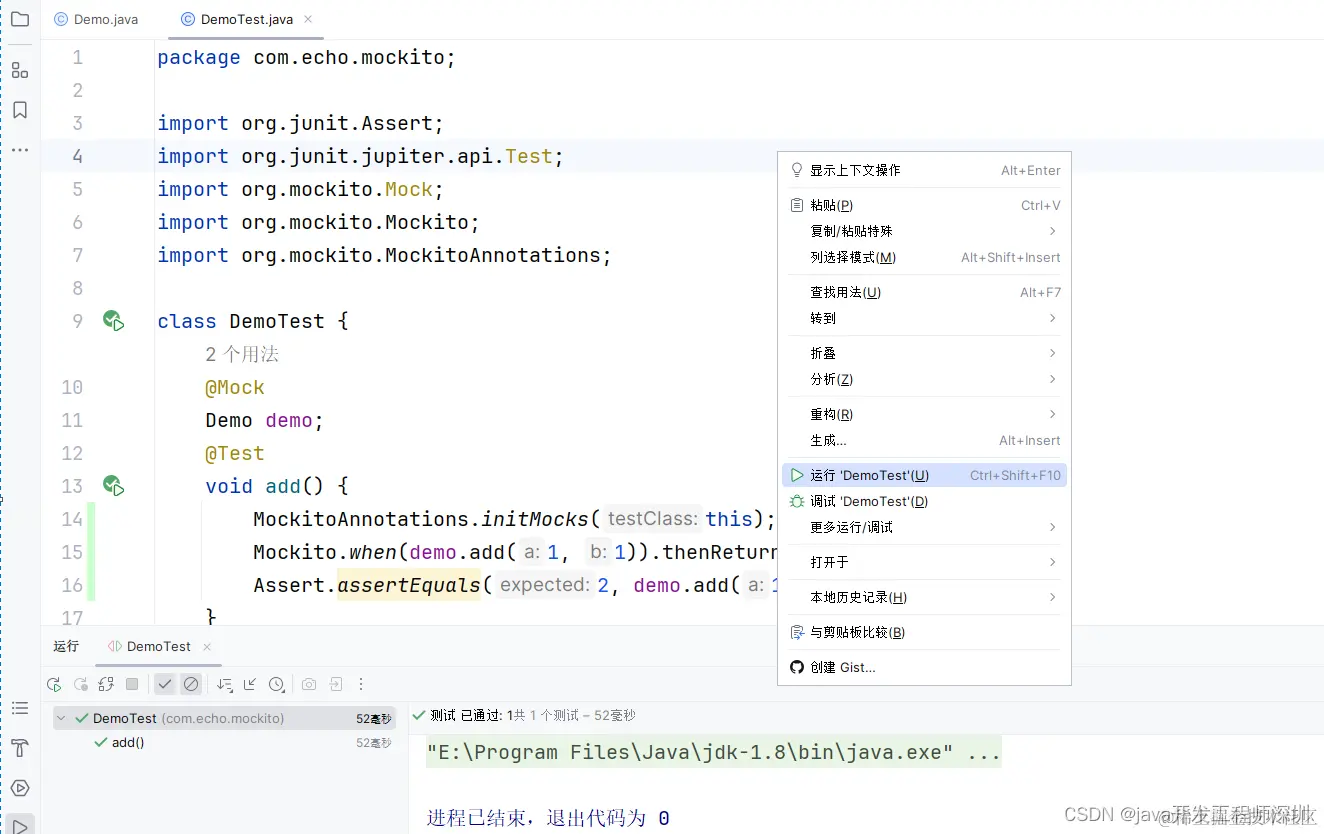Click the run gutter icon beside void add()
The width and height of the screenshot is (1324, 834).
point(113,486)
